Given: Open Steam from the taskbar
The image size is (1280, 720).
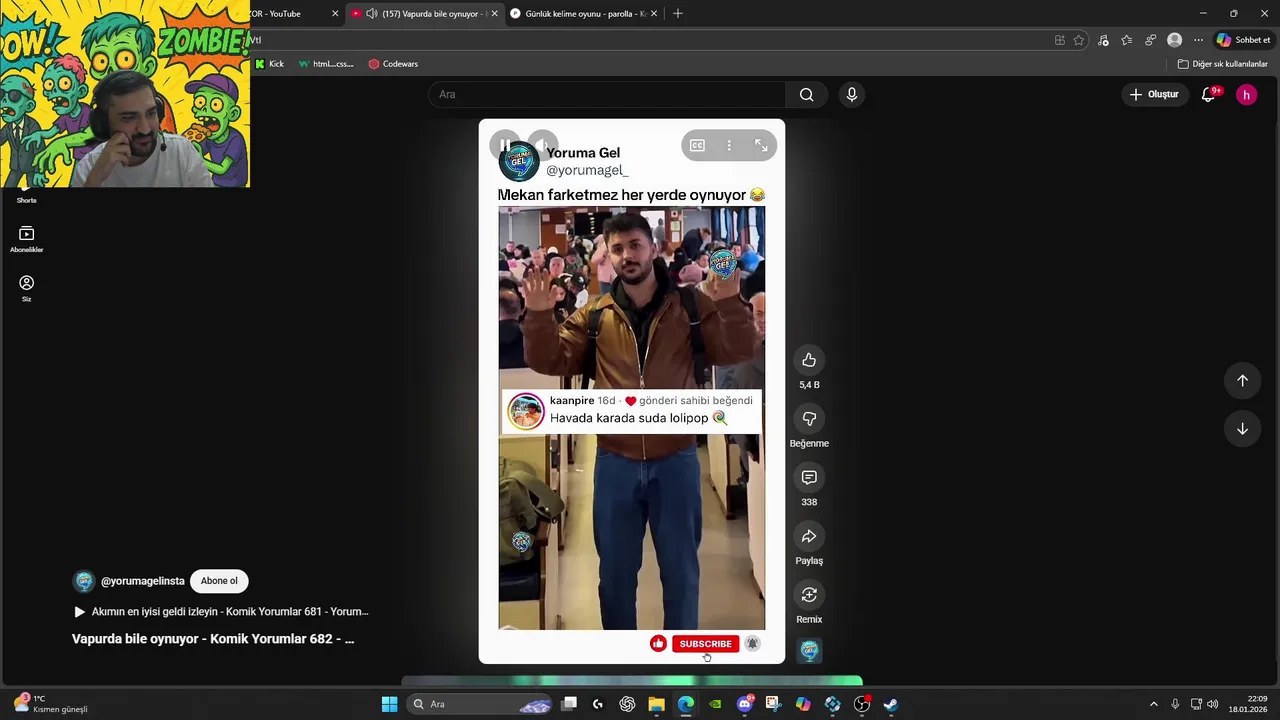Looking at the screenshot, I should [891, 704].
